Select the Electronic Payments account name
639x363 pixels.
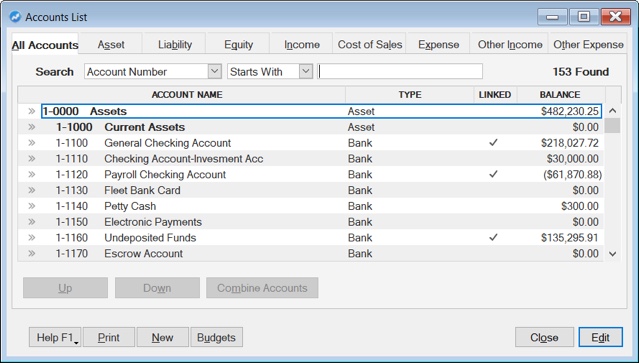(x=153, y=222)
